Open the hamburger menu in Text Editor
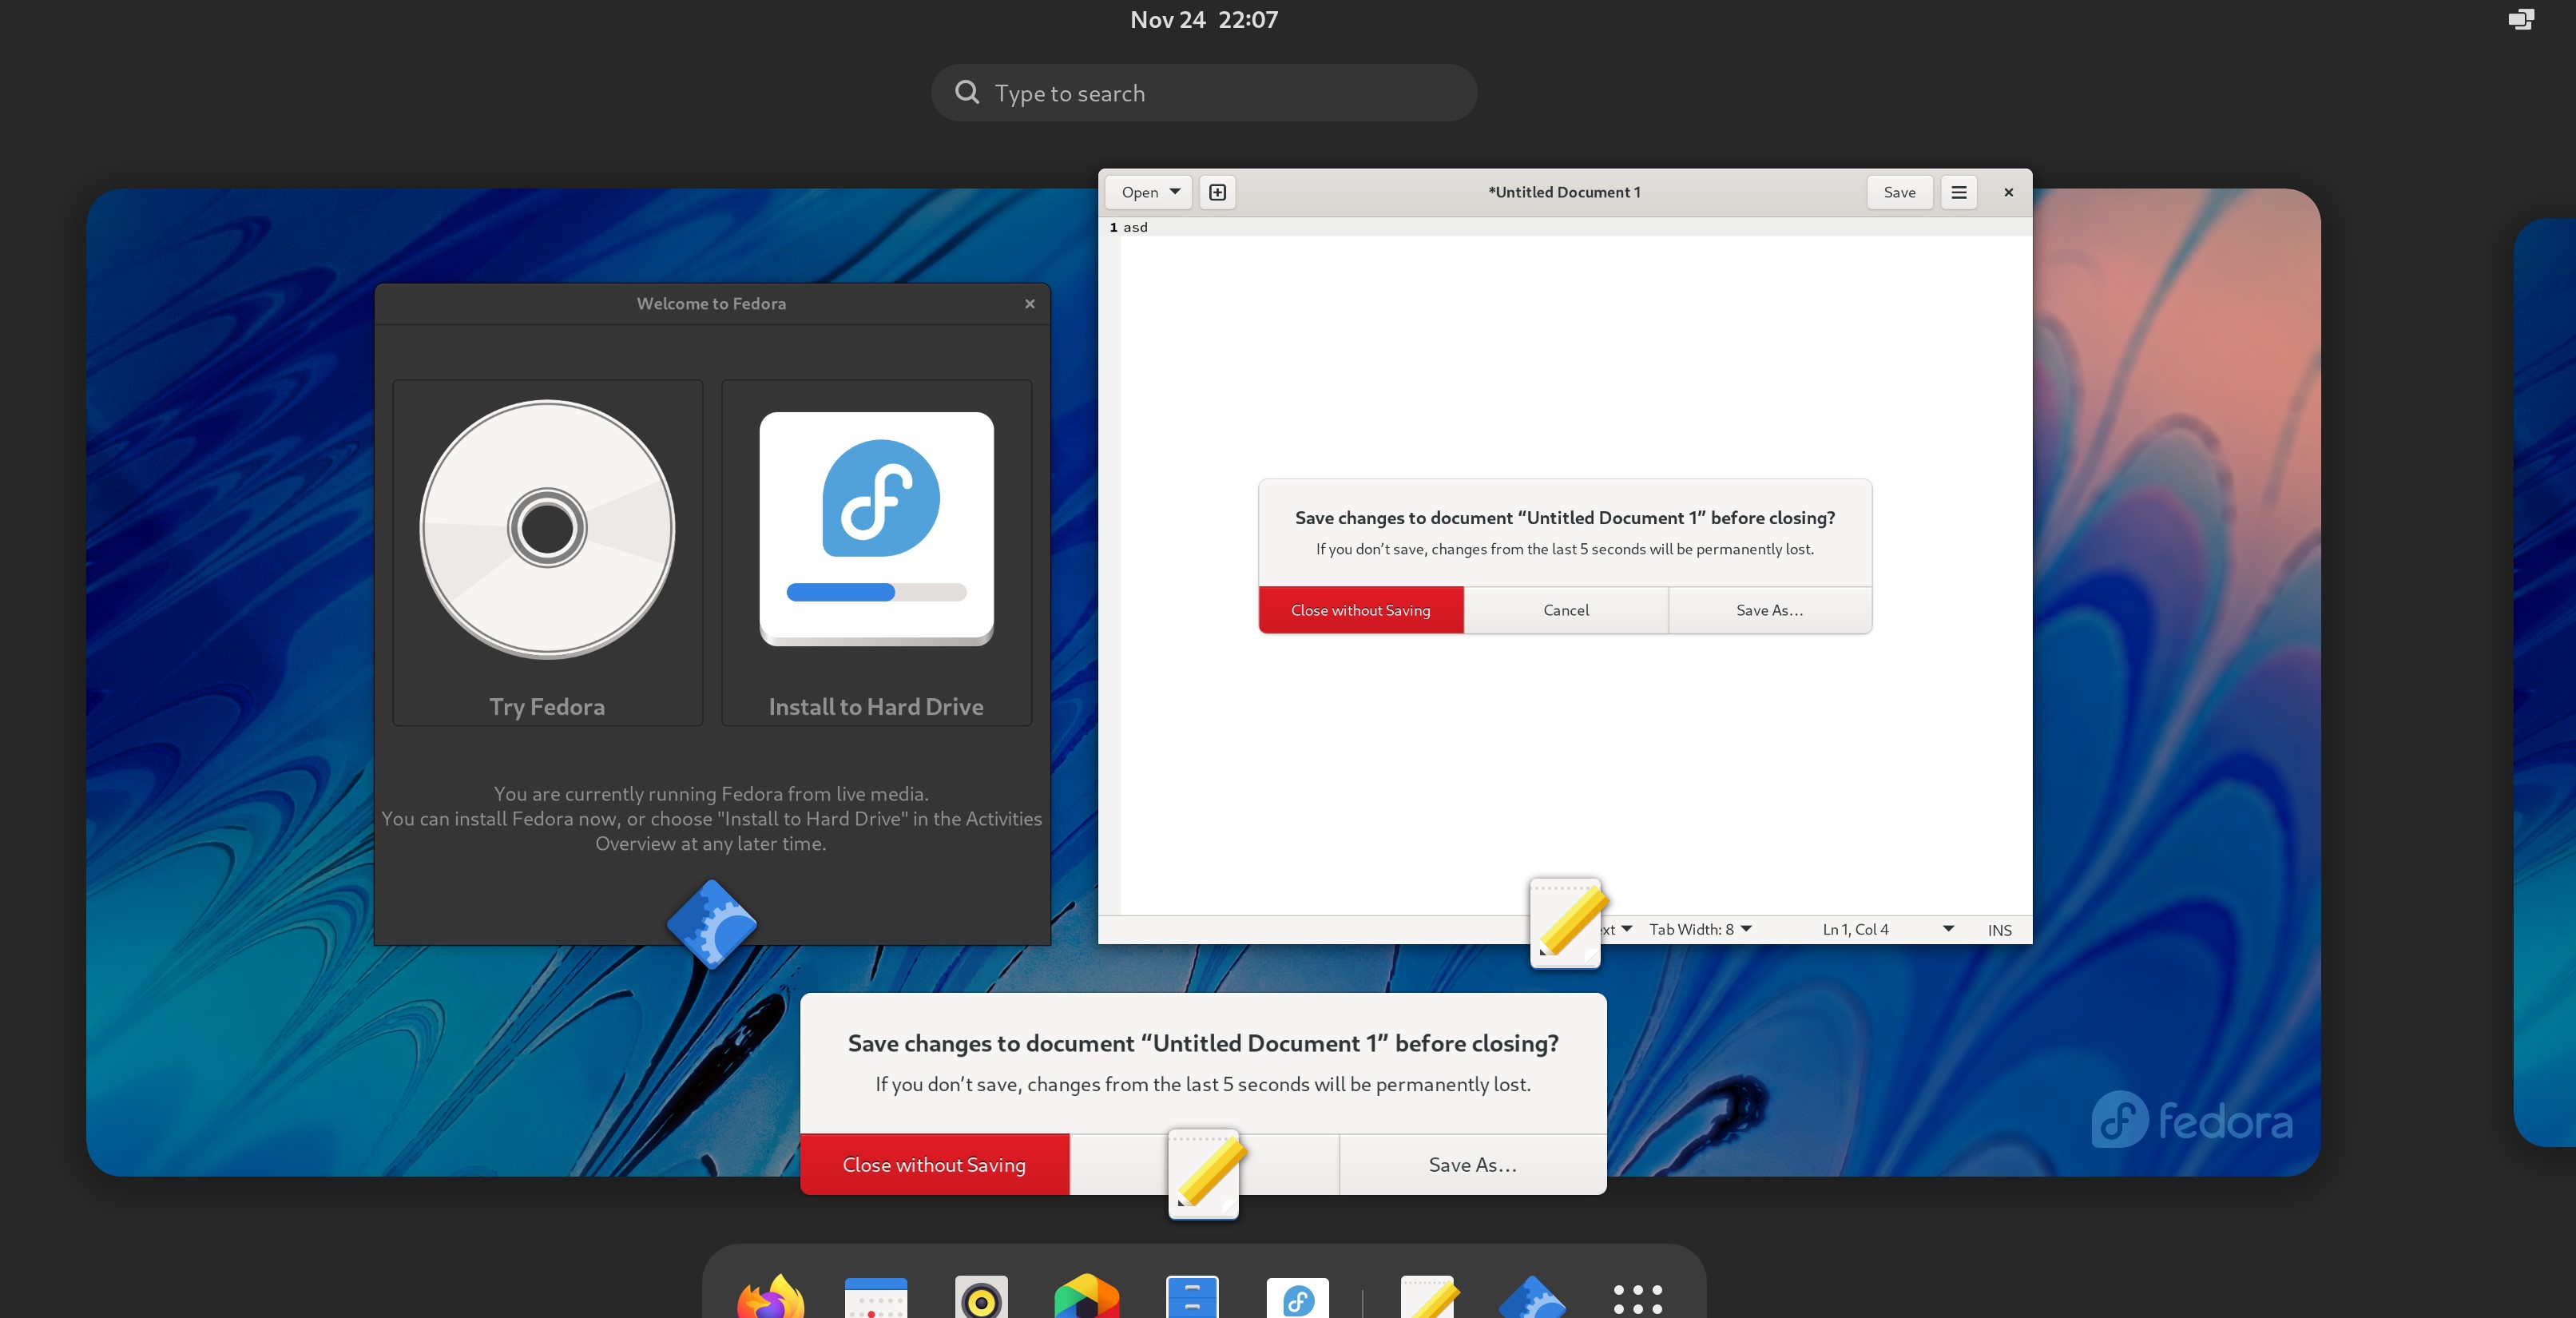 [1958, 192]
